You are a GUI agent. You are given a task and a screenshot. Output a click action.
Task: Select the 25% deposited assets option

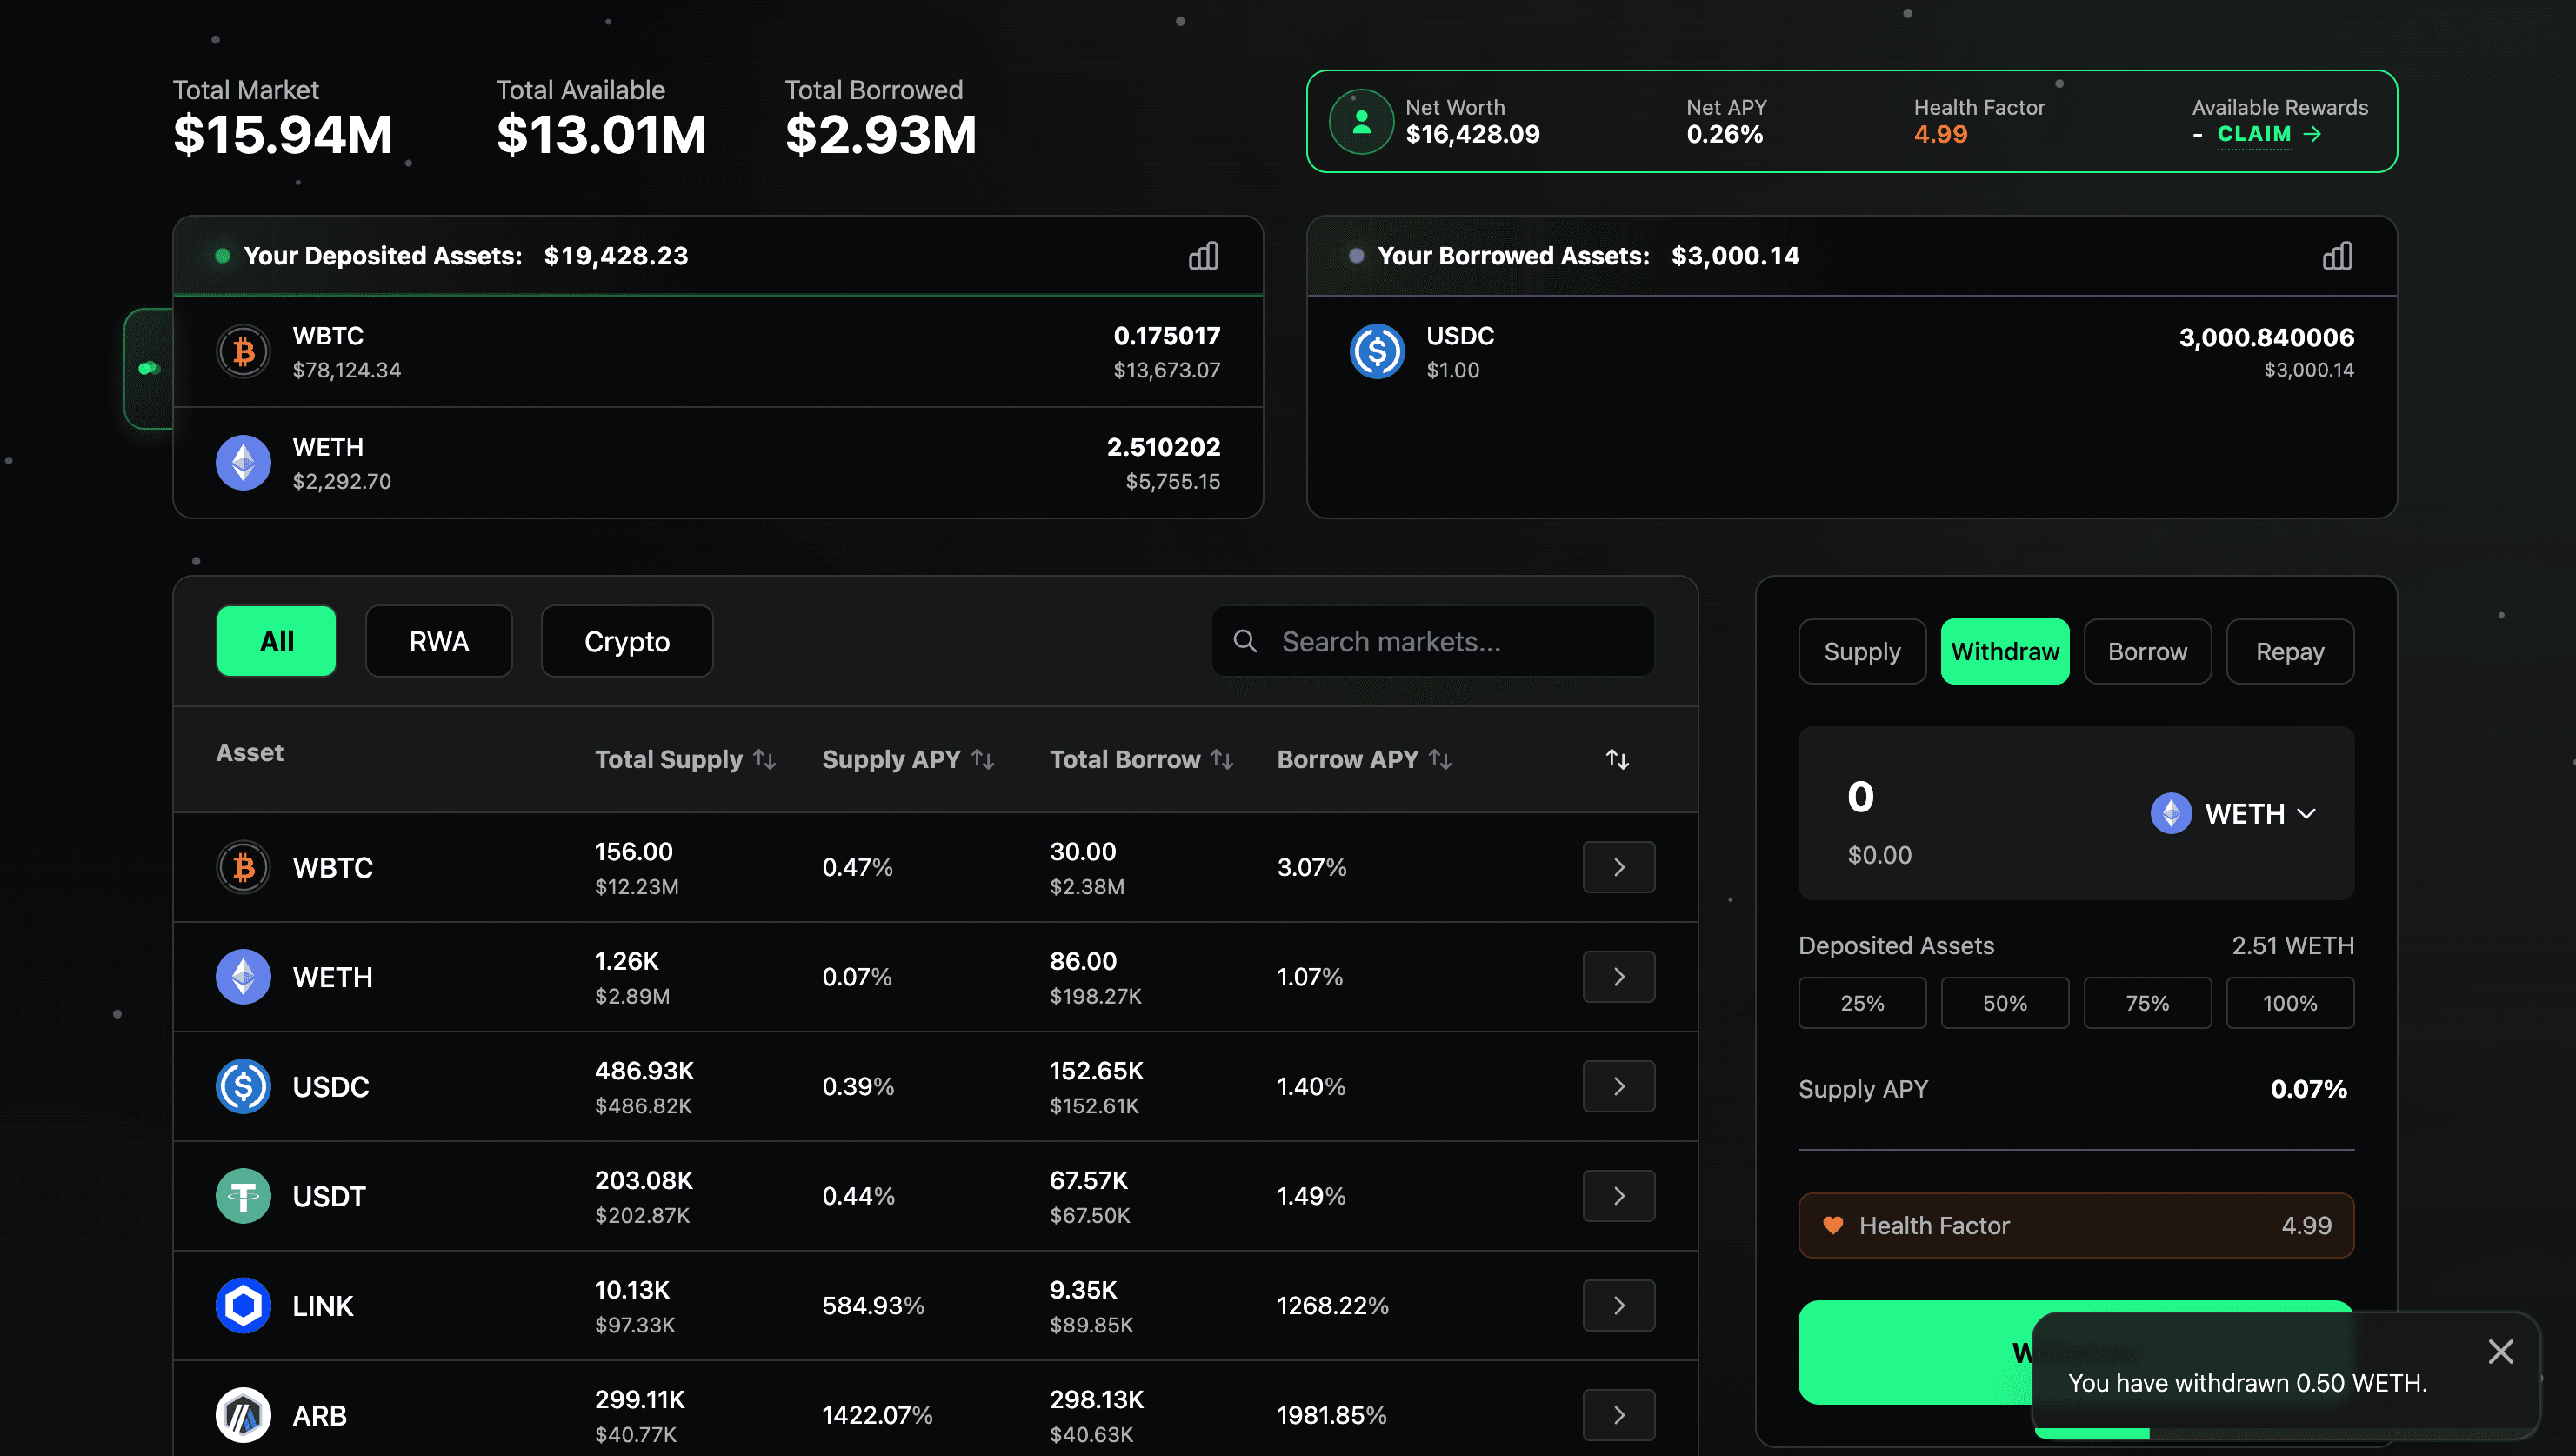1862,1002
